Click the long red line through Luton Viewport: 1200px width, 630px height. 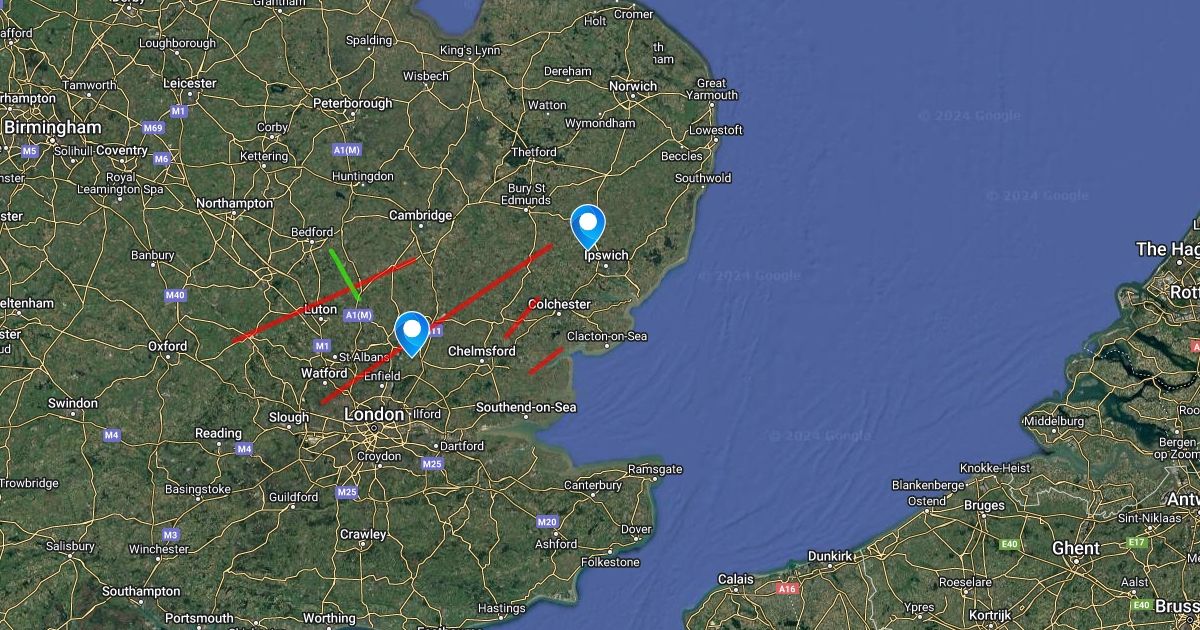[323, 301]
